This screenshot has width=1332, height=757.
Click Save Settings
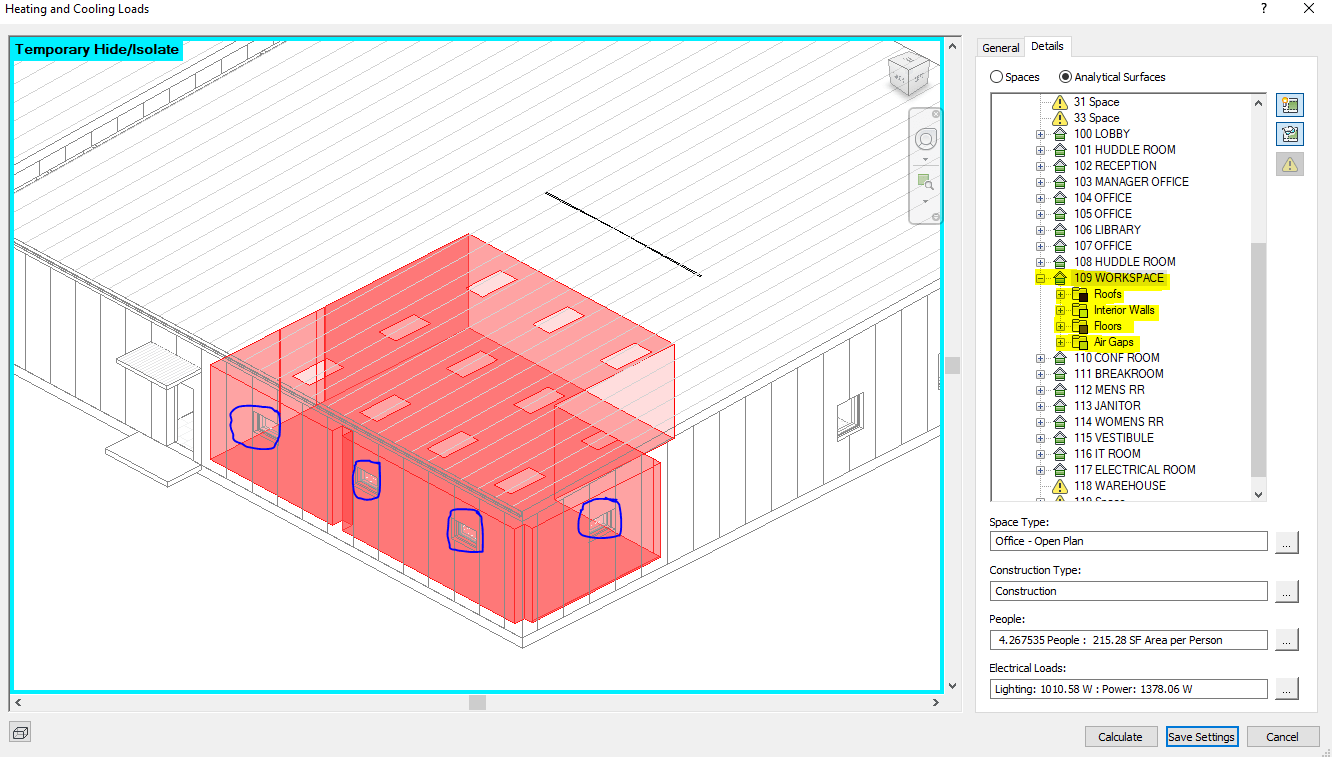point(1202,737)
